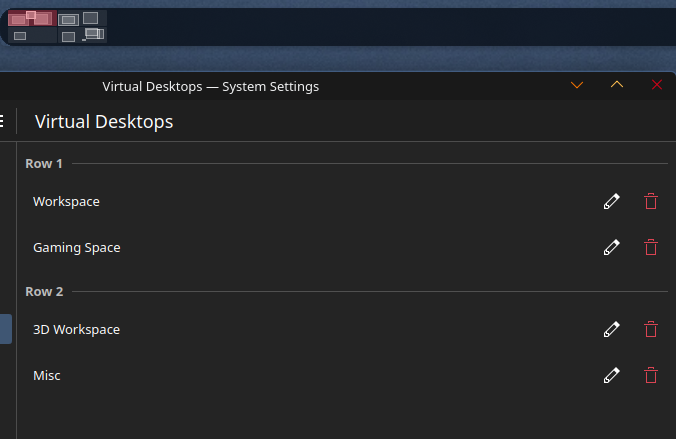676x439 pixels.
Task: Delete the Workspace desktop via trash icon
Action: point(651,201)
